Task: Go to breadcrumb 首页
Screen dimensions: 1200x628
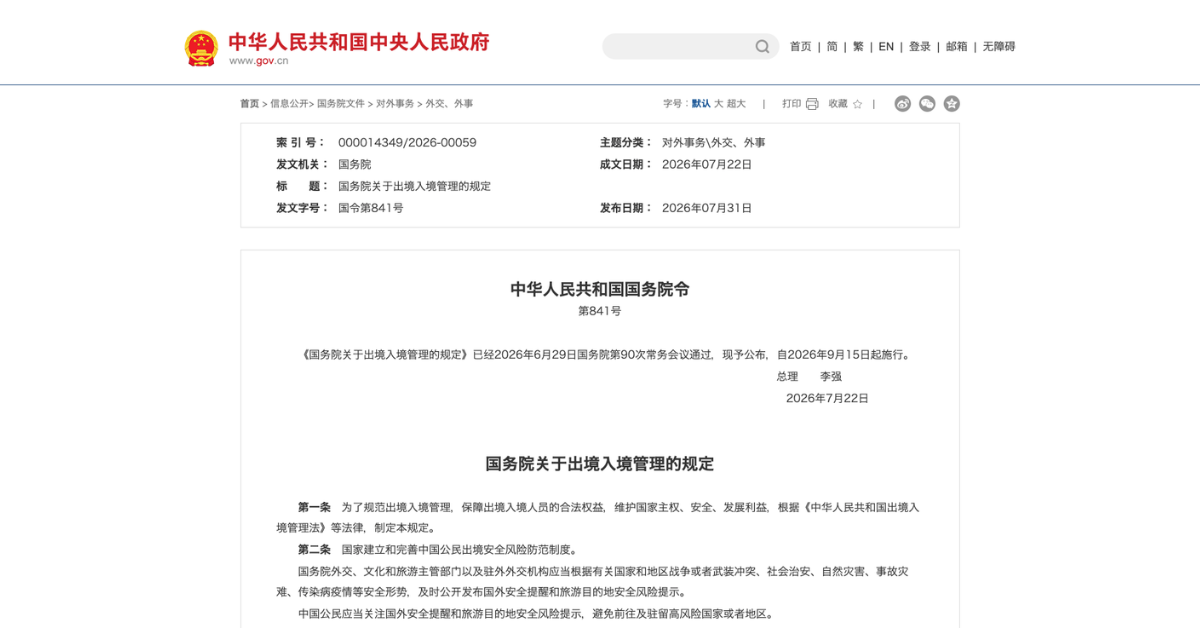Action: click(x=249, y=104)
